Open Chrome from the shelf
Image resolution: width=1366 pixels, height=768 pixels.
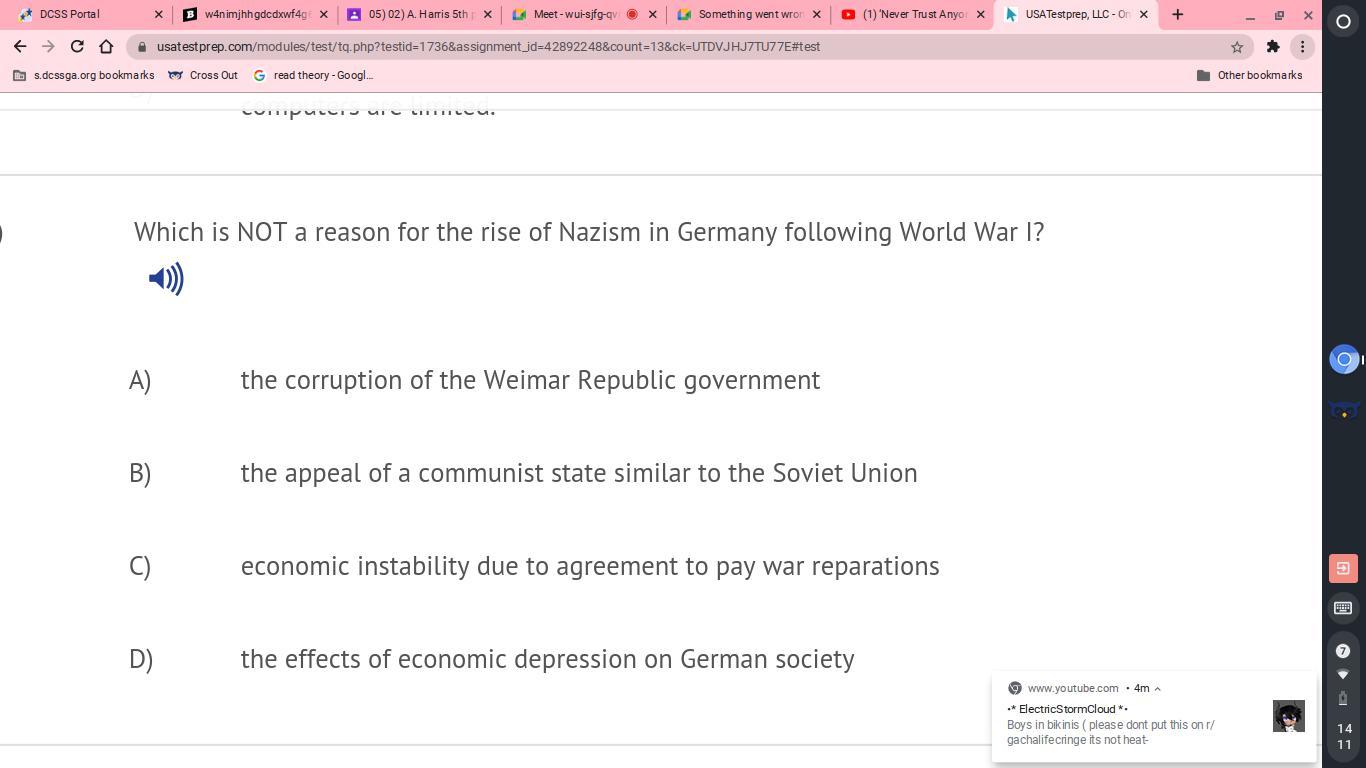(1344, 359)
